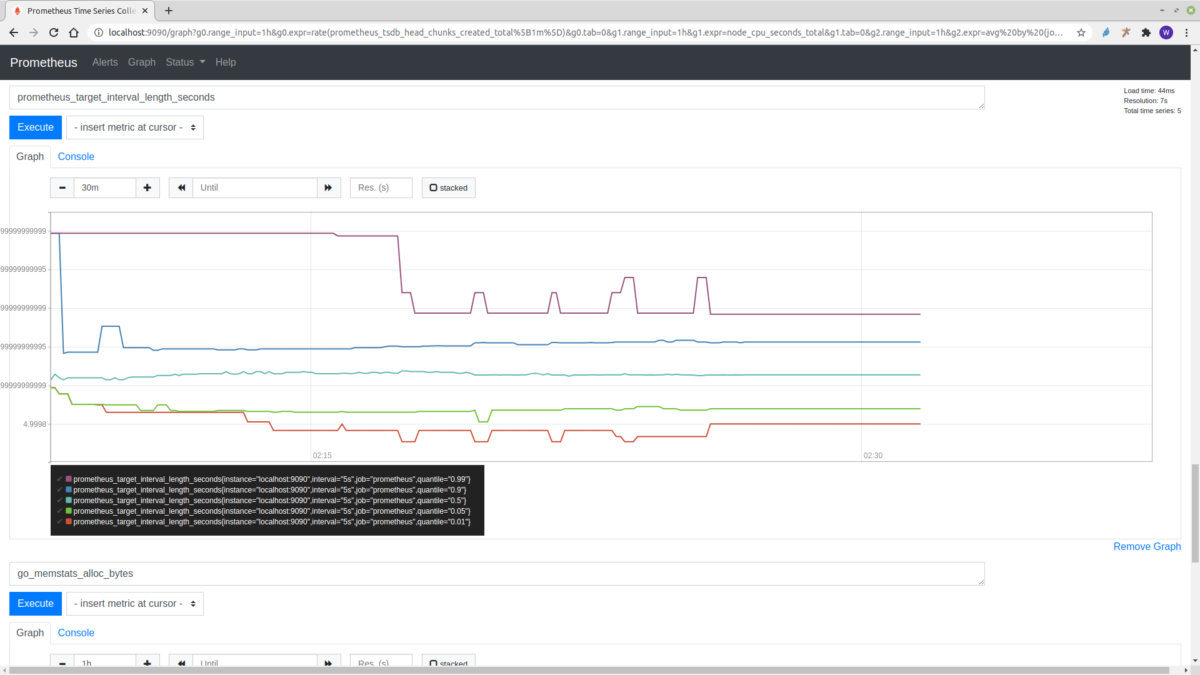The image size is (1200, 675).
Task: Step the end time forward with fast-forward button
Action: pyautogui.click(x=329, y=187)
